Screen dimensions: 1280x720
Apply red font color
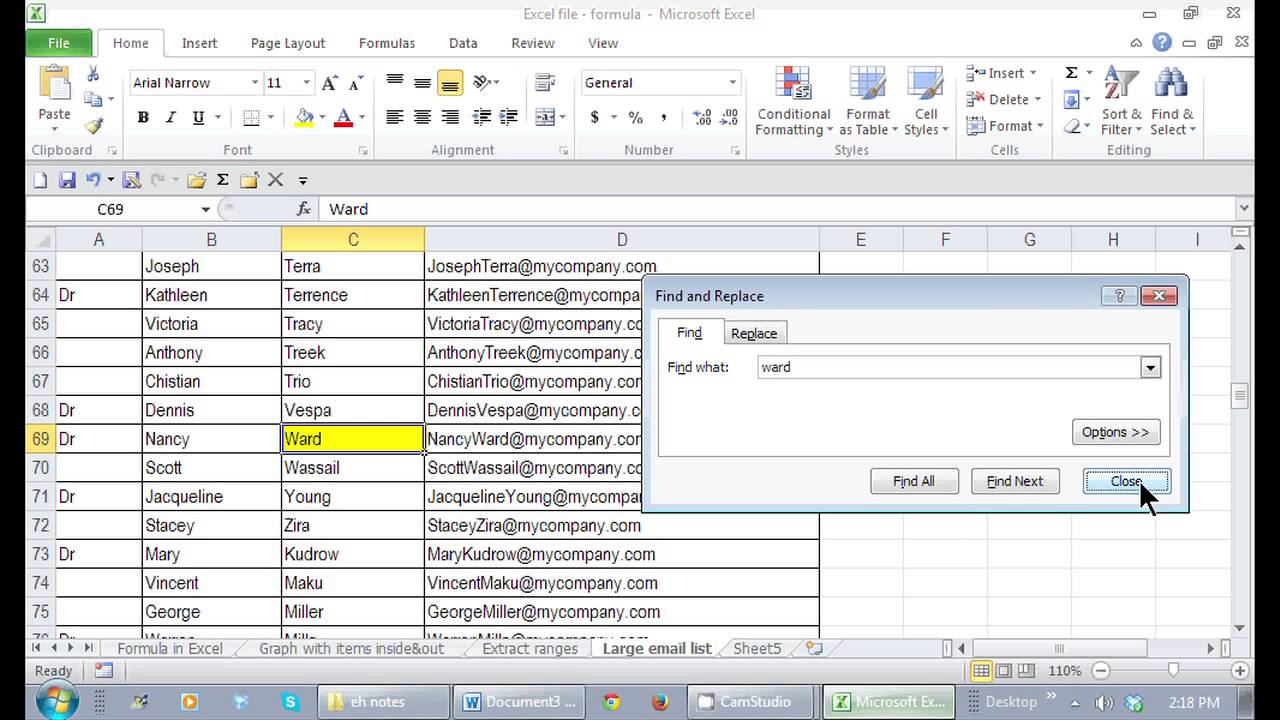tap(344, 118)
